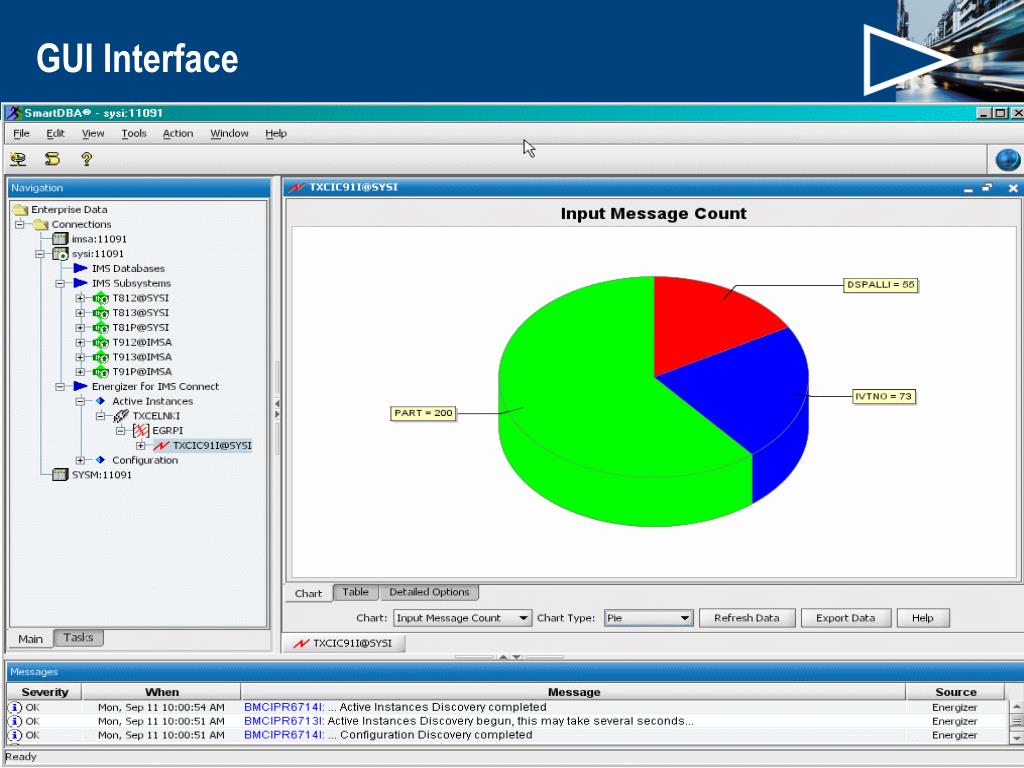Click the Severity column header
Image resolution: width=1024 pixels, height=768 pixels.
pyautogui.click(x=44, y=692)
